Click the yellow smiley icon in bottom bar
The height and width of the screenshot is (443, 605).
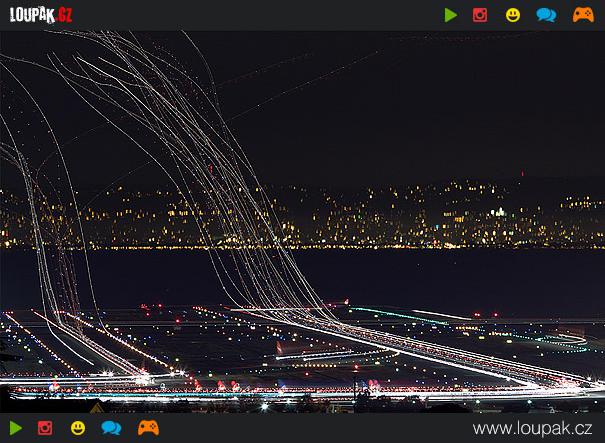[x=78, y=428]
